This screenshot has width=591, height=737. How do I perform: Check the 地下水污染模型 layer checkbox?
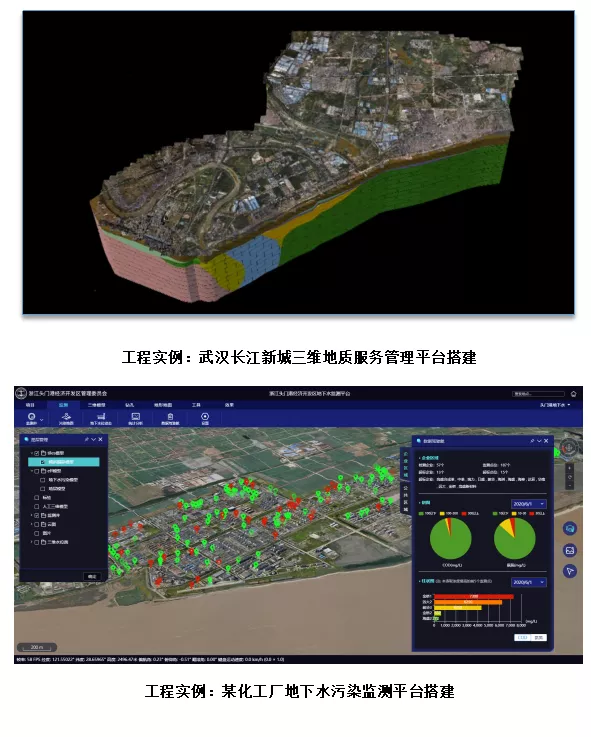(43, 480)
